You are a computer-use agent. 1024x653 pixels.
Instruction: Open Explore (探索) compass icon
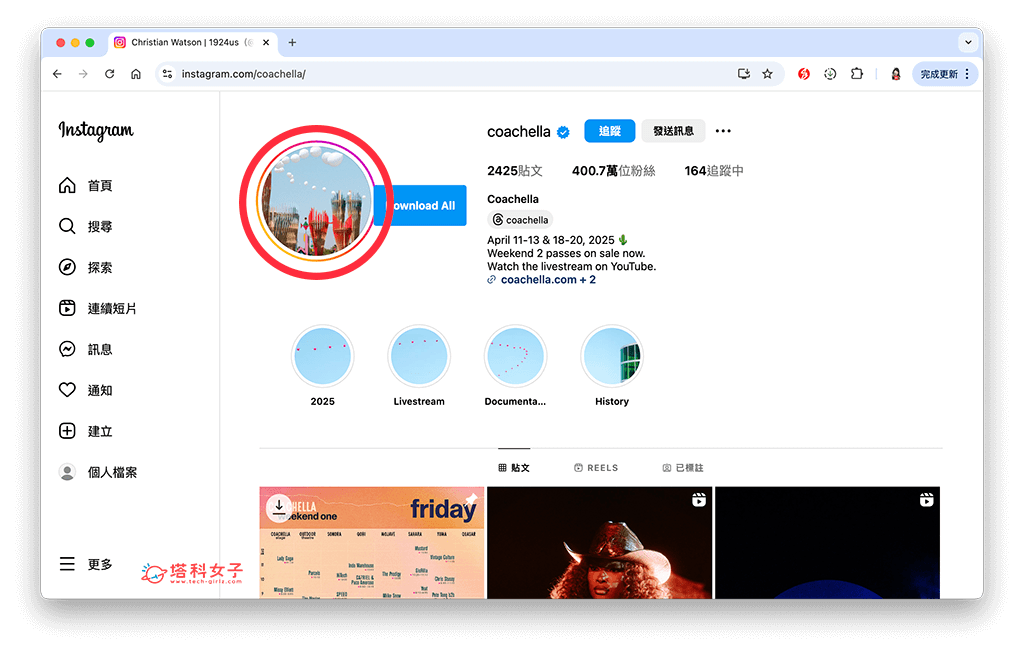tap(67, 267)
